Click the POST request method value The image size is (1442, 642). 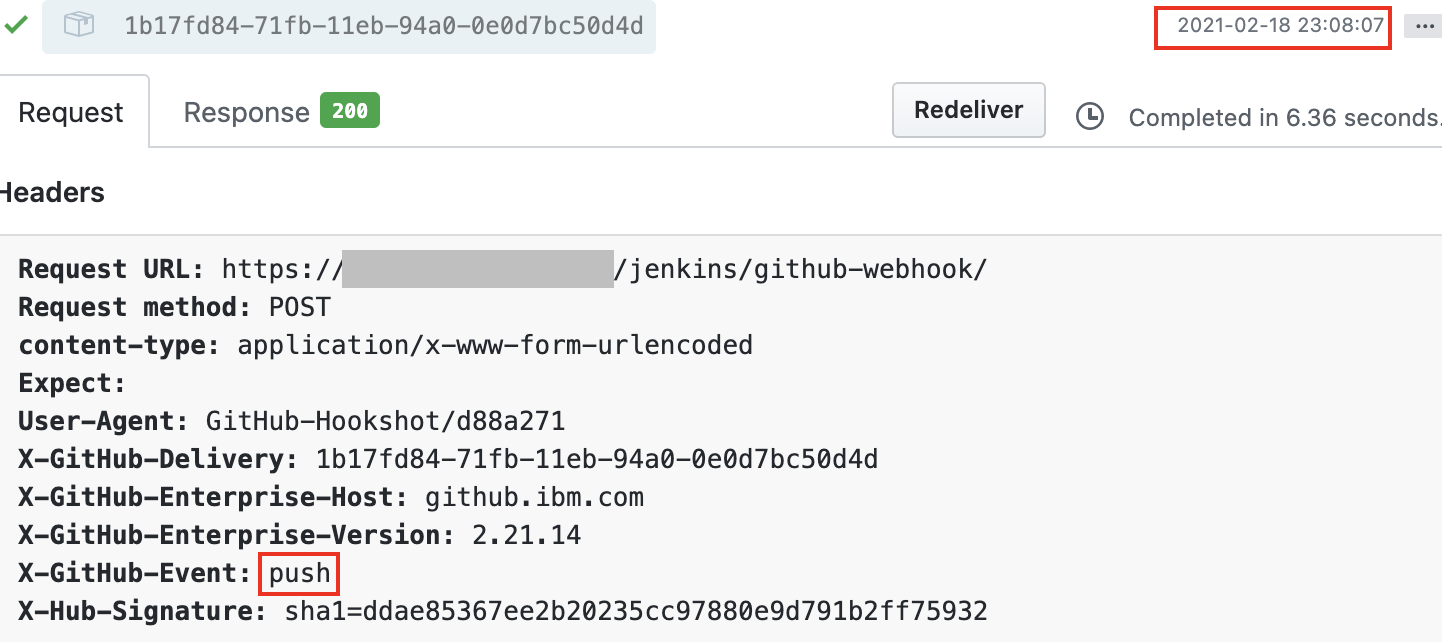(299, 307)
